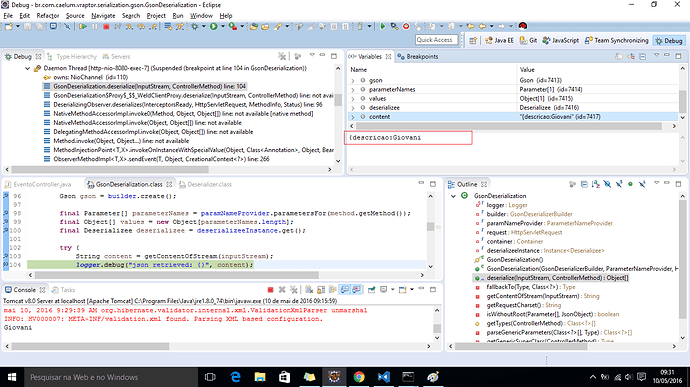
Task: Click the Console horizontal scrollbar thumb
Action: pyautogui.click(x=90, y=346)
